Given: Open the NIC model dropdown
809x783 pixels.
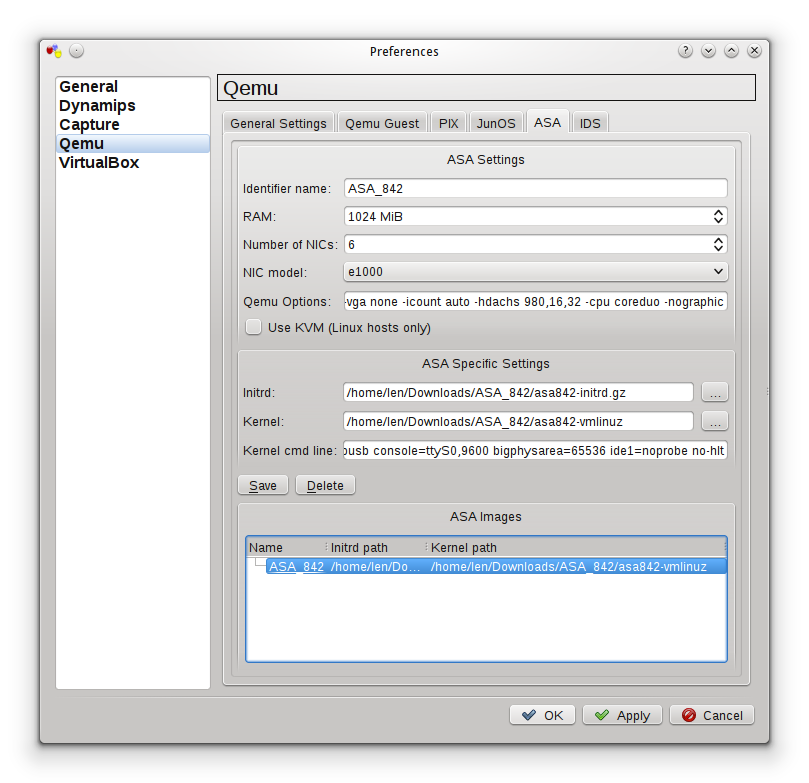Looking at the screenshot, I should (x=536, y=272).
